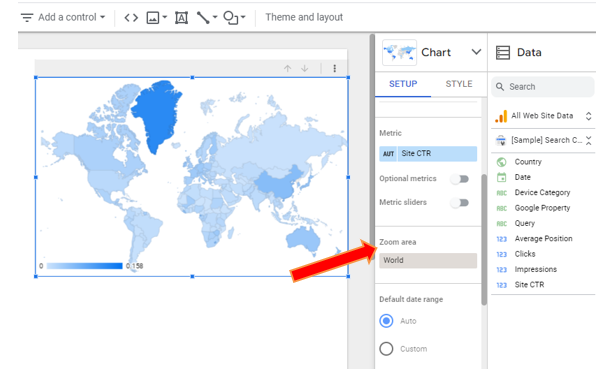Click the AUT aggregation badge on metric

tap(389, 154)
